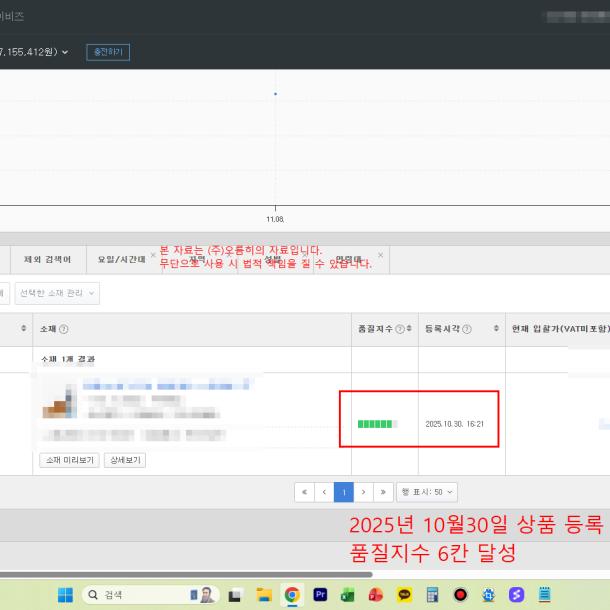
Task: Click the green 품질지수 quality bar
Action: pyautogui.click(x=375, y=424)
